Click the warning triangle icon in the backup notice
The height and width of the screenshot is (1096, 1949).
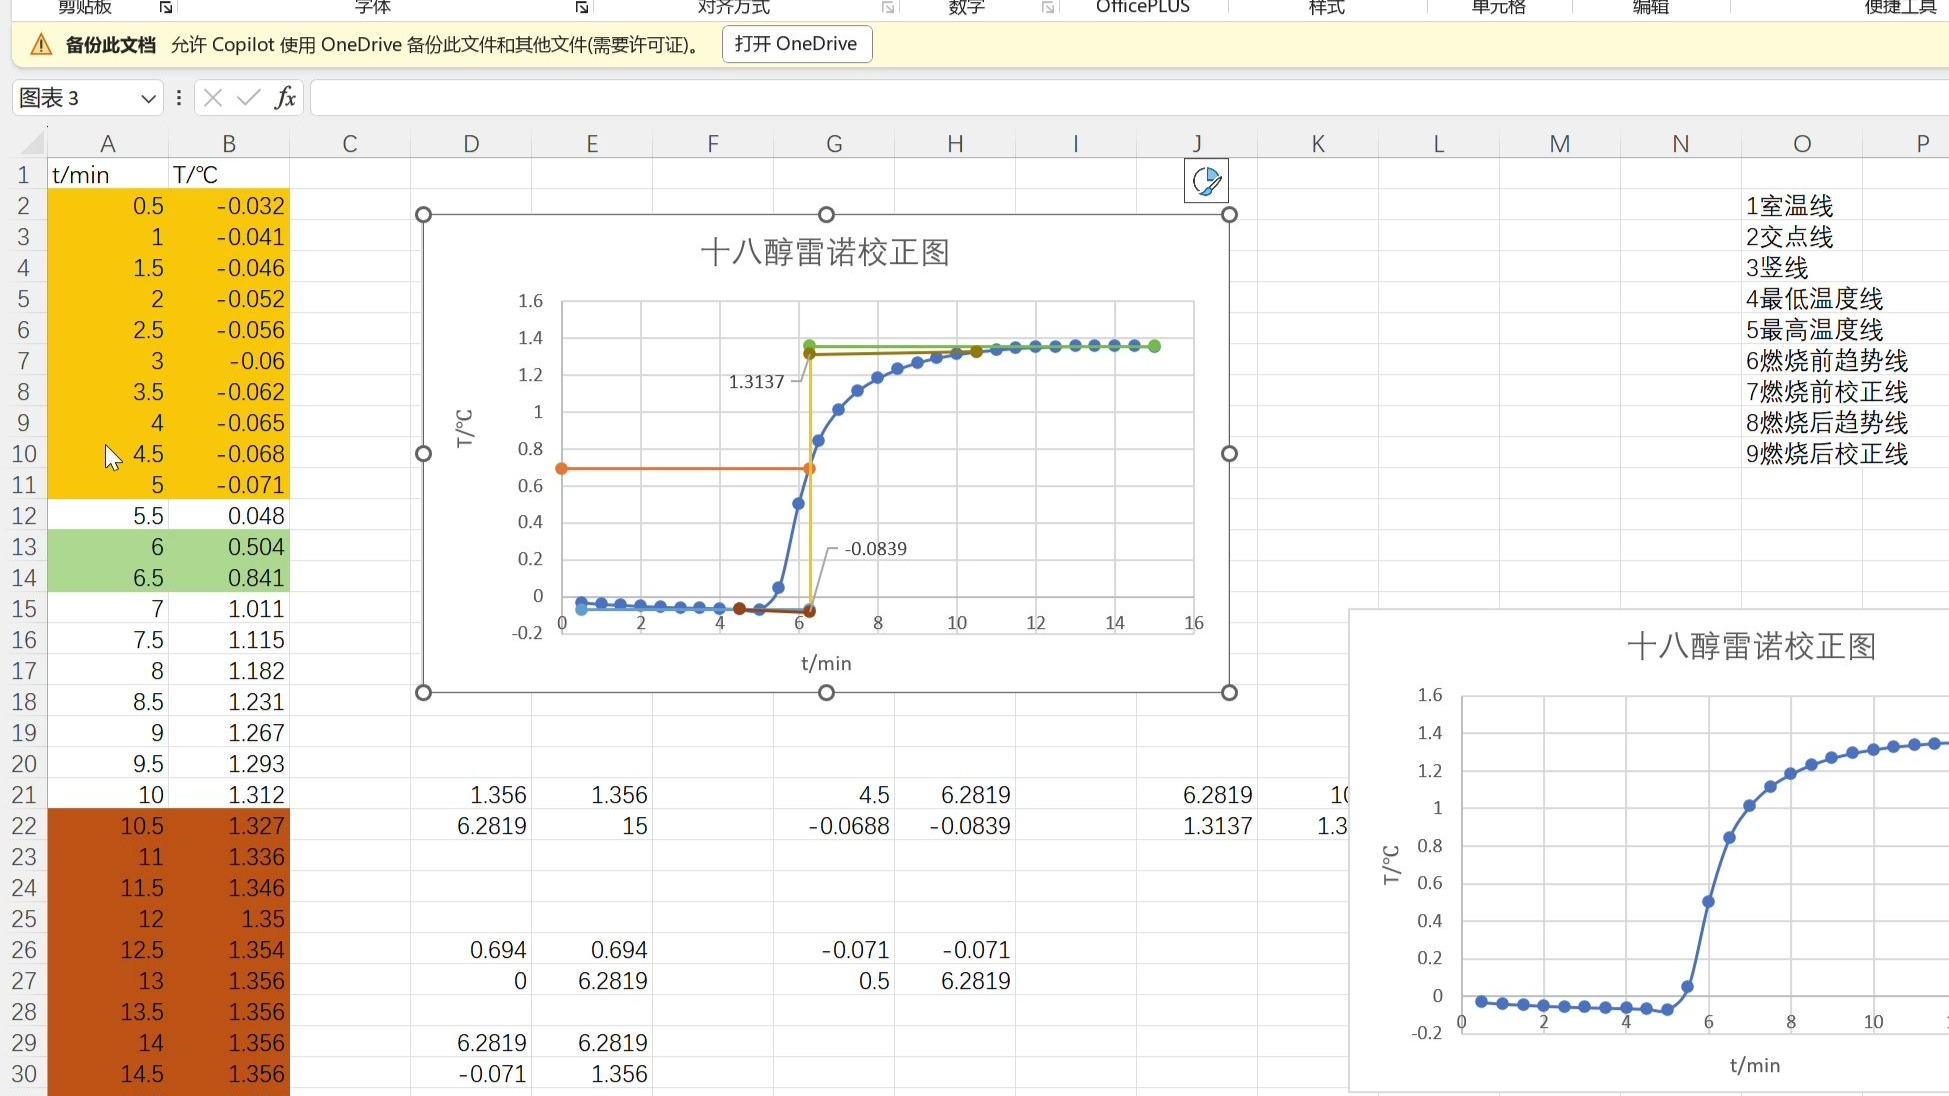point(40,44)
